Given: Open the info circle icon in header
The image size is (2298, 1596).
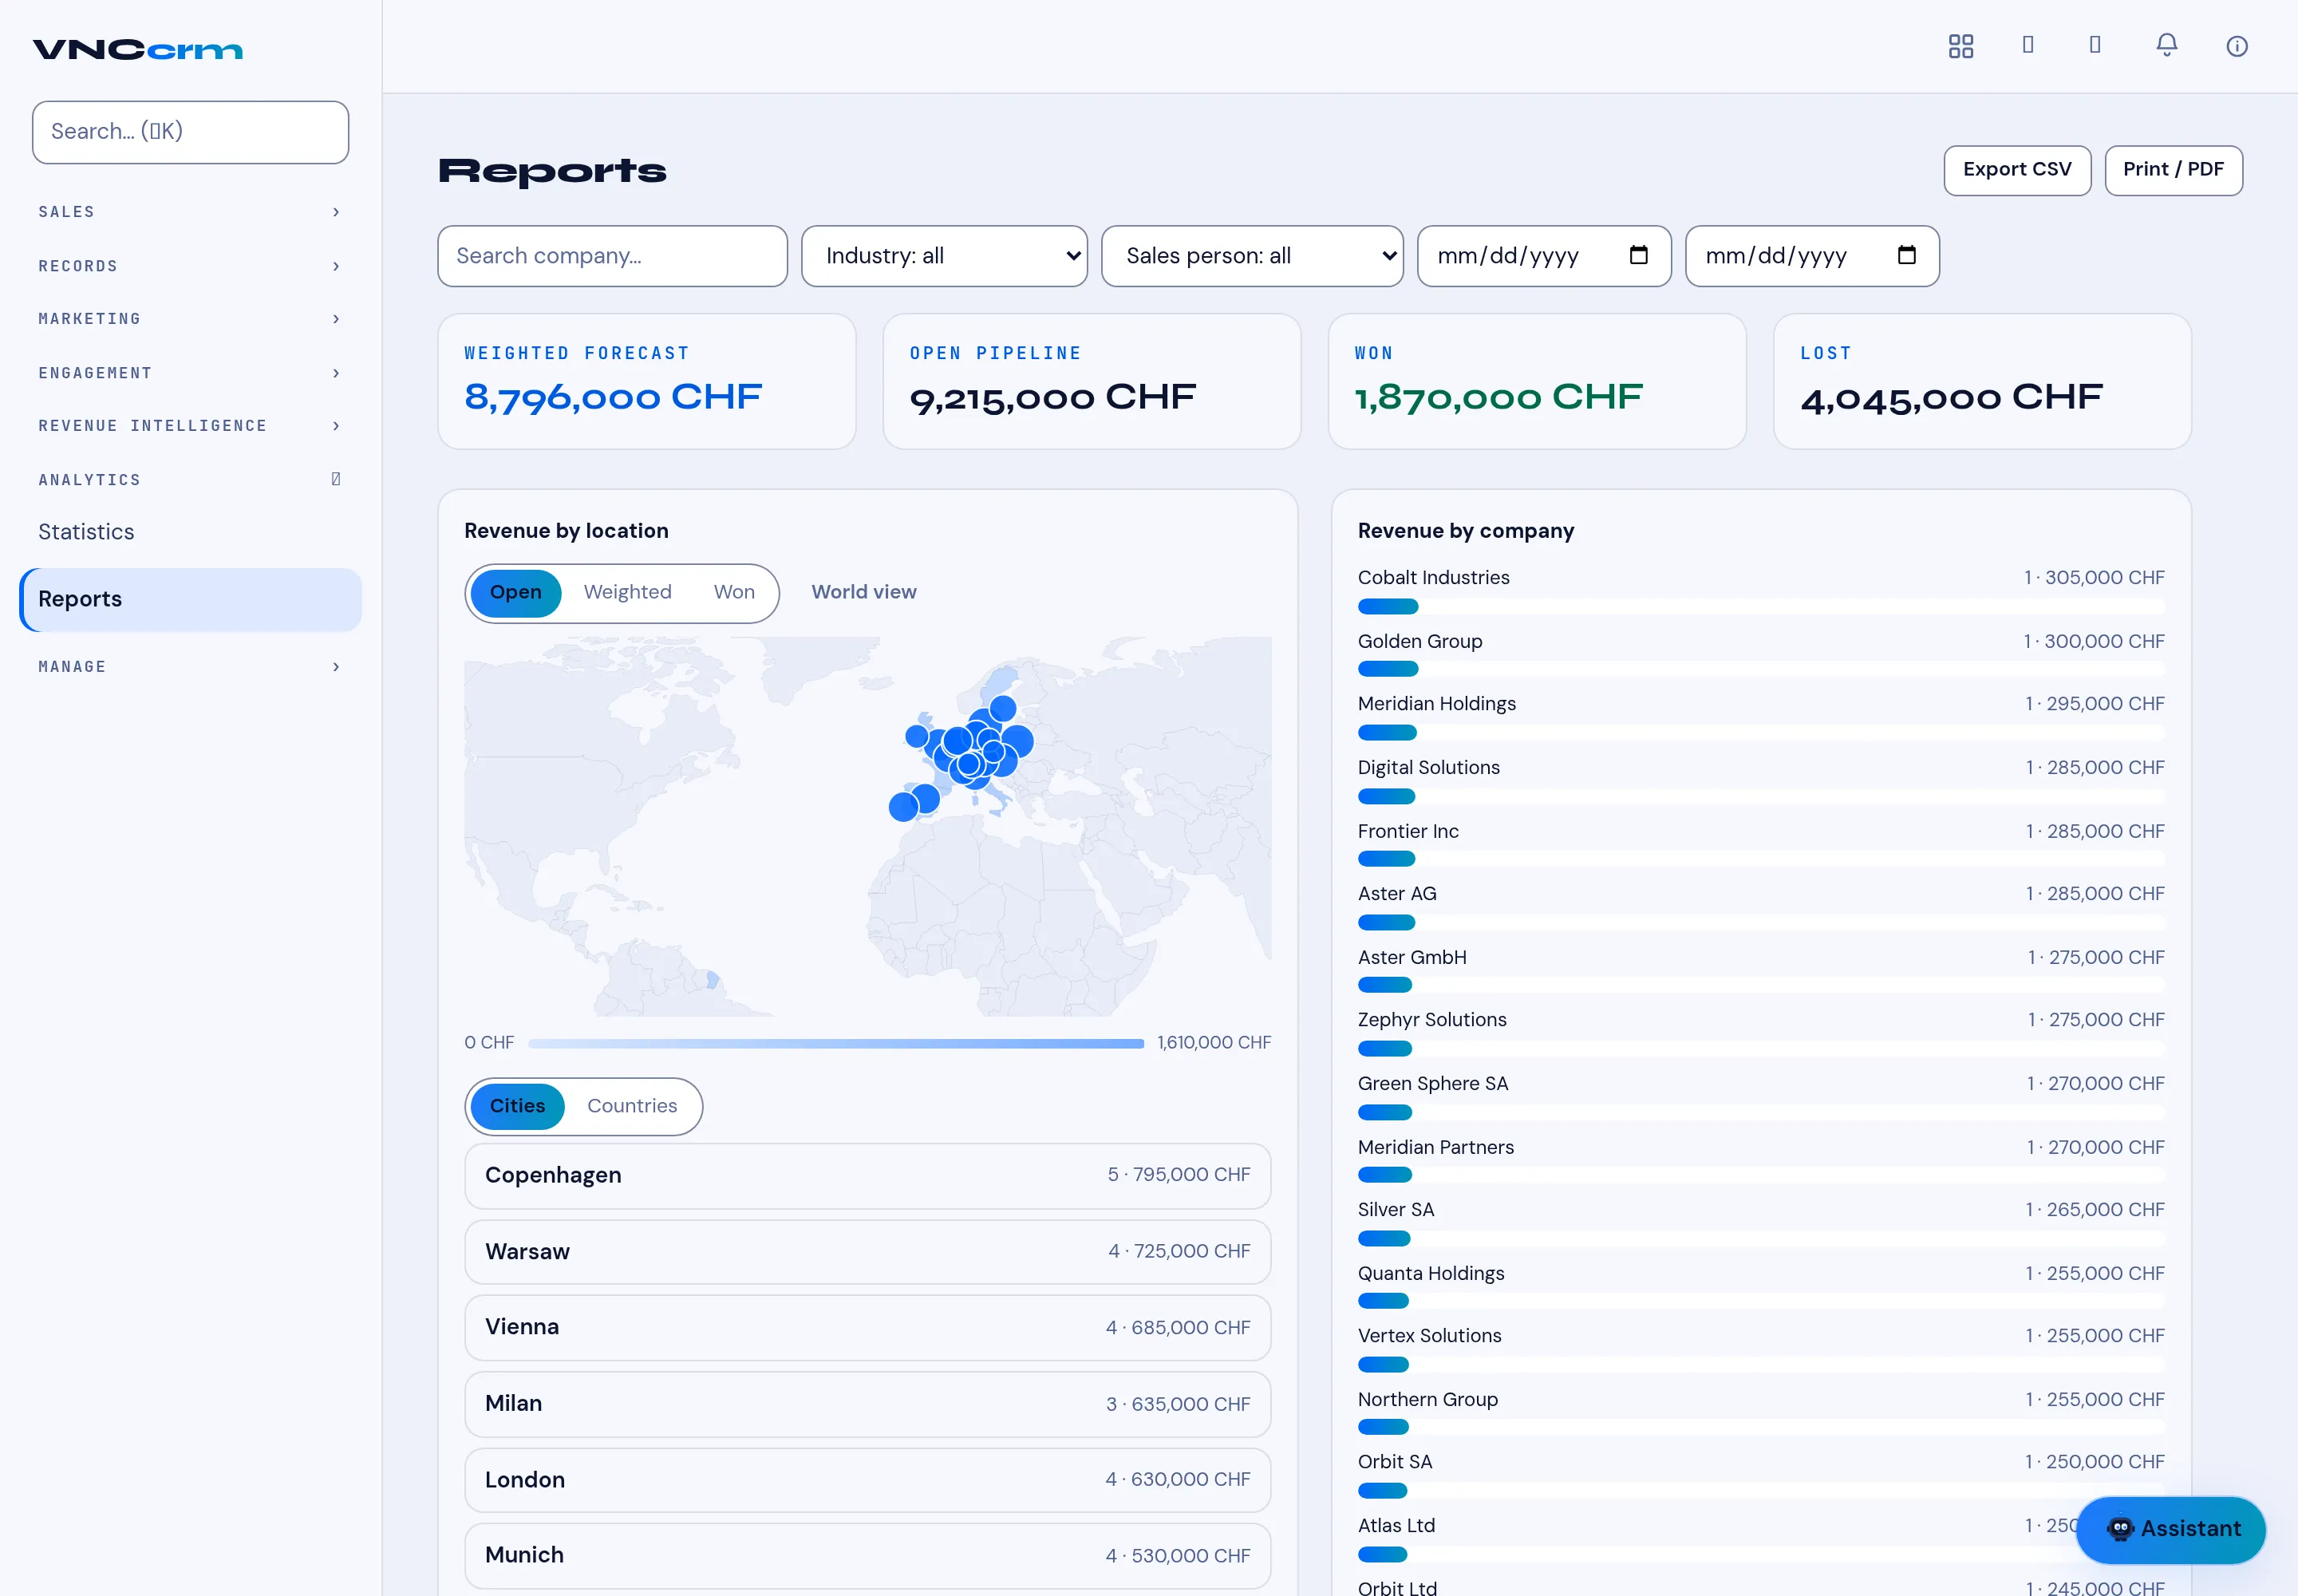Looking at the screenshot, I should 2236,46.
